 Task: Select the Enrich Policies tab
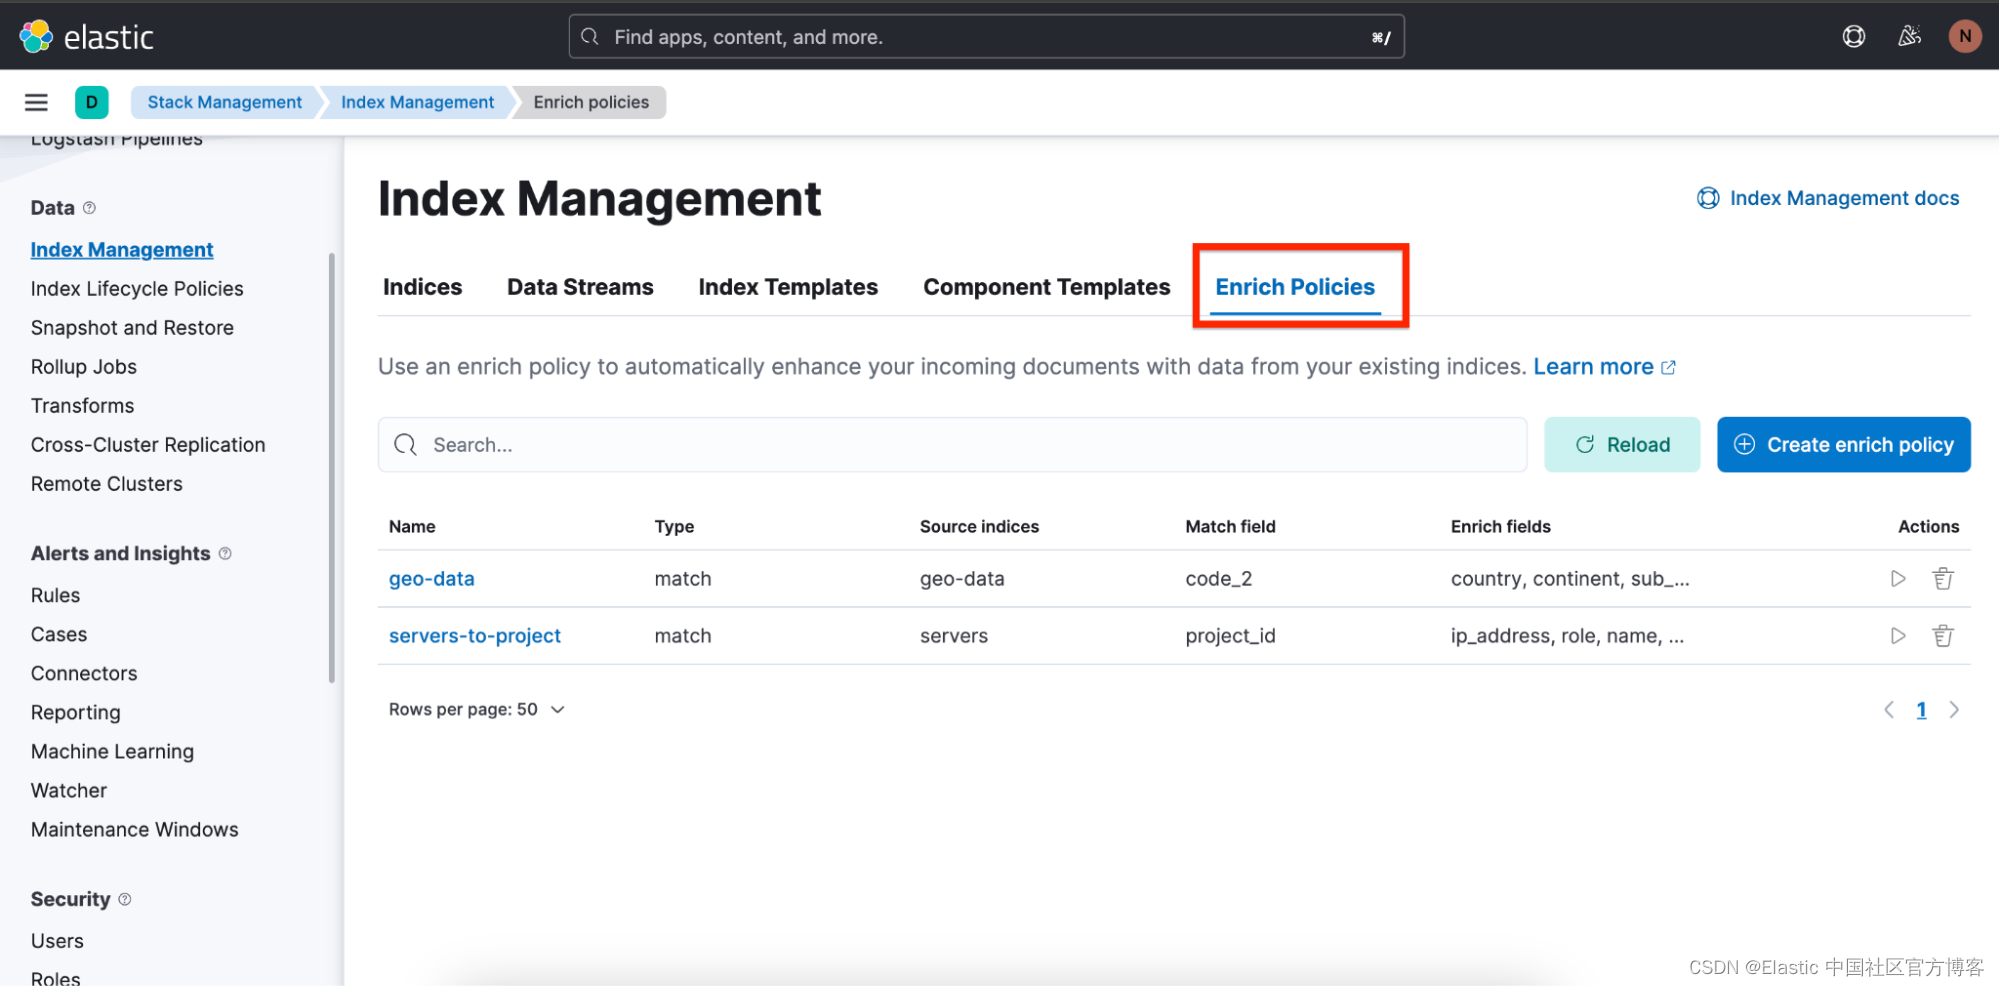(x=1295, y=288)
